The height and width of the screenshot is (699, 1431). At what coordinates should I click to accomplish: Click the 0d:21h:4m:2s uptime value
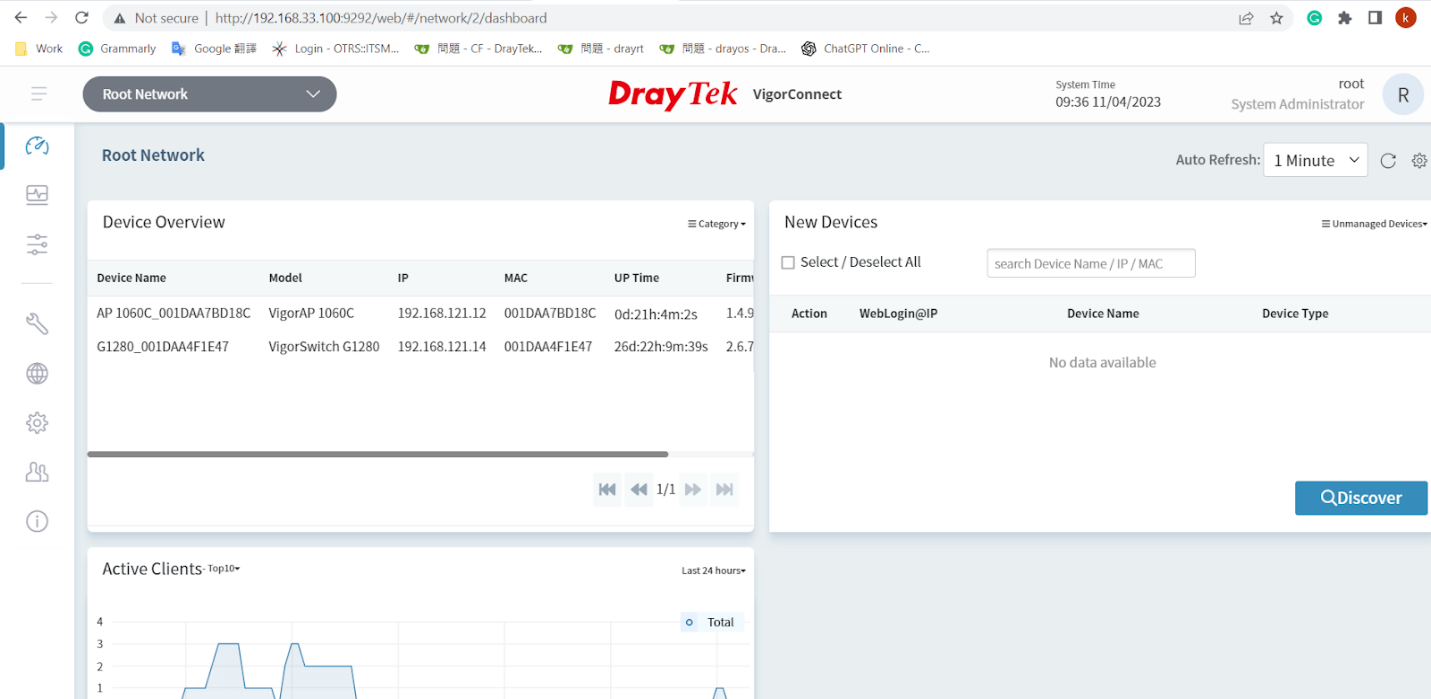point(656,313)
